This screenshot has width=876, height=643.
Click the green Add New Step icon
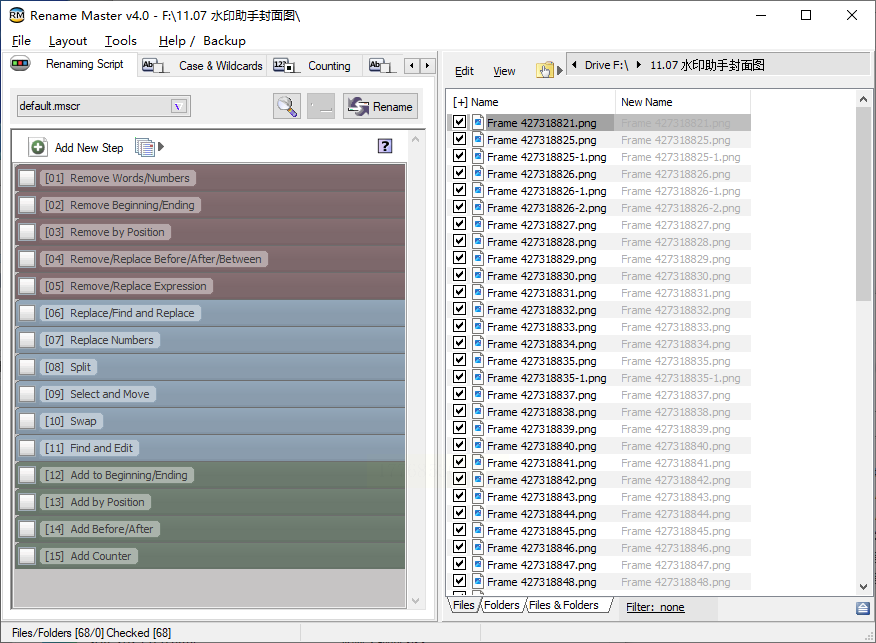click(38, 147)
